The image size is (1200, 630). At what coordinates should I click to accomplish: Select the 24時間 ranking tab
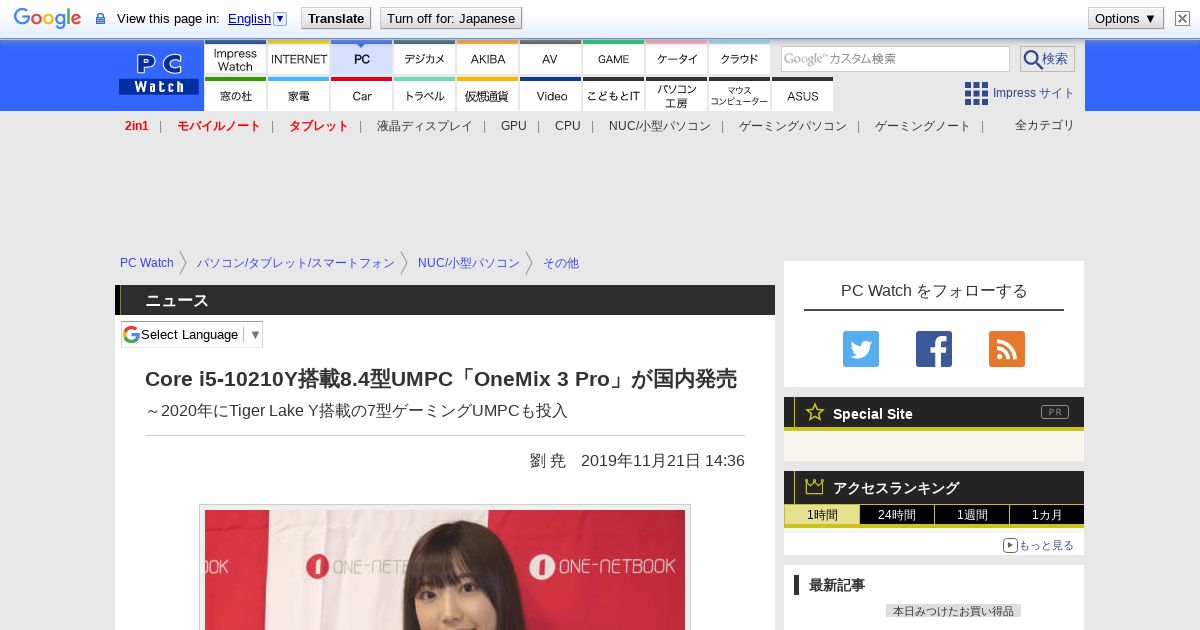click(x=897, y=515)
